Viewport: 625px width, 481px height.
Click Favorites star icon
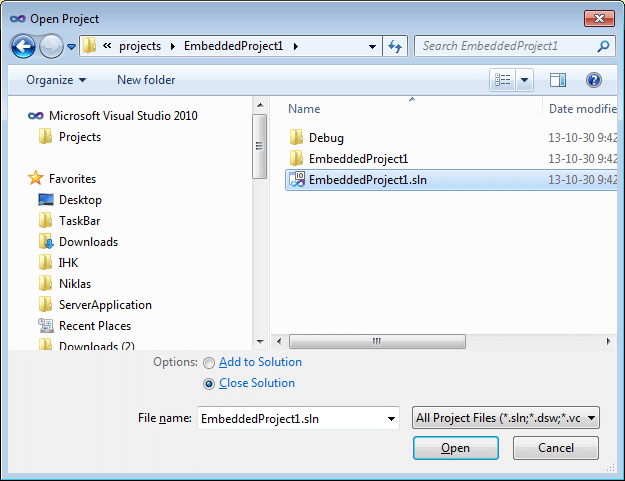36,178
